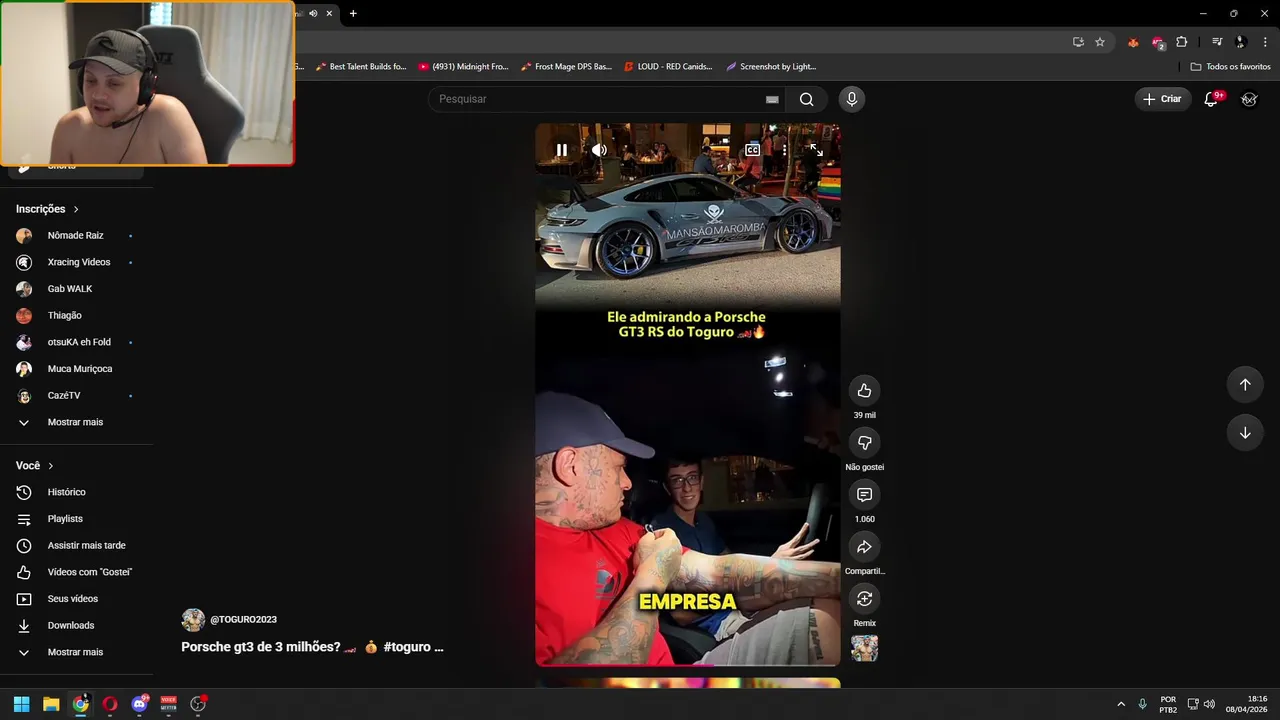Image resolution: width=1280 pixels, height=720 pixels.
Task: Open the Short's three-dot more options menu
Action: pyautogui.click(x=784, y=150)
